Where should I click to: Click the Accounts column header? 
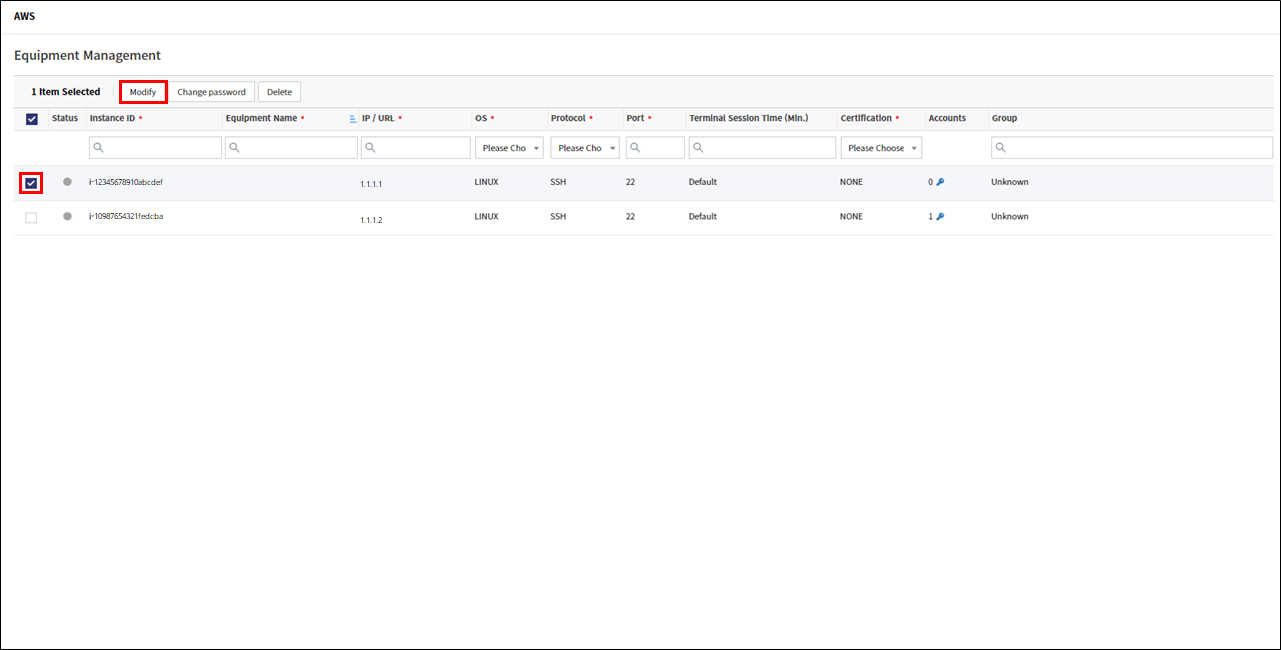click(947, 118)
